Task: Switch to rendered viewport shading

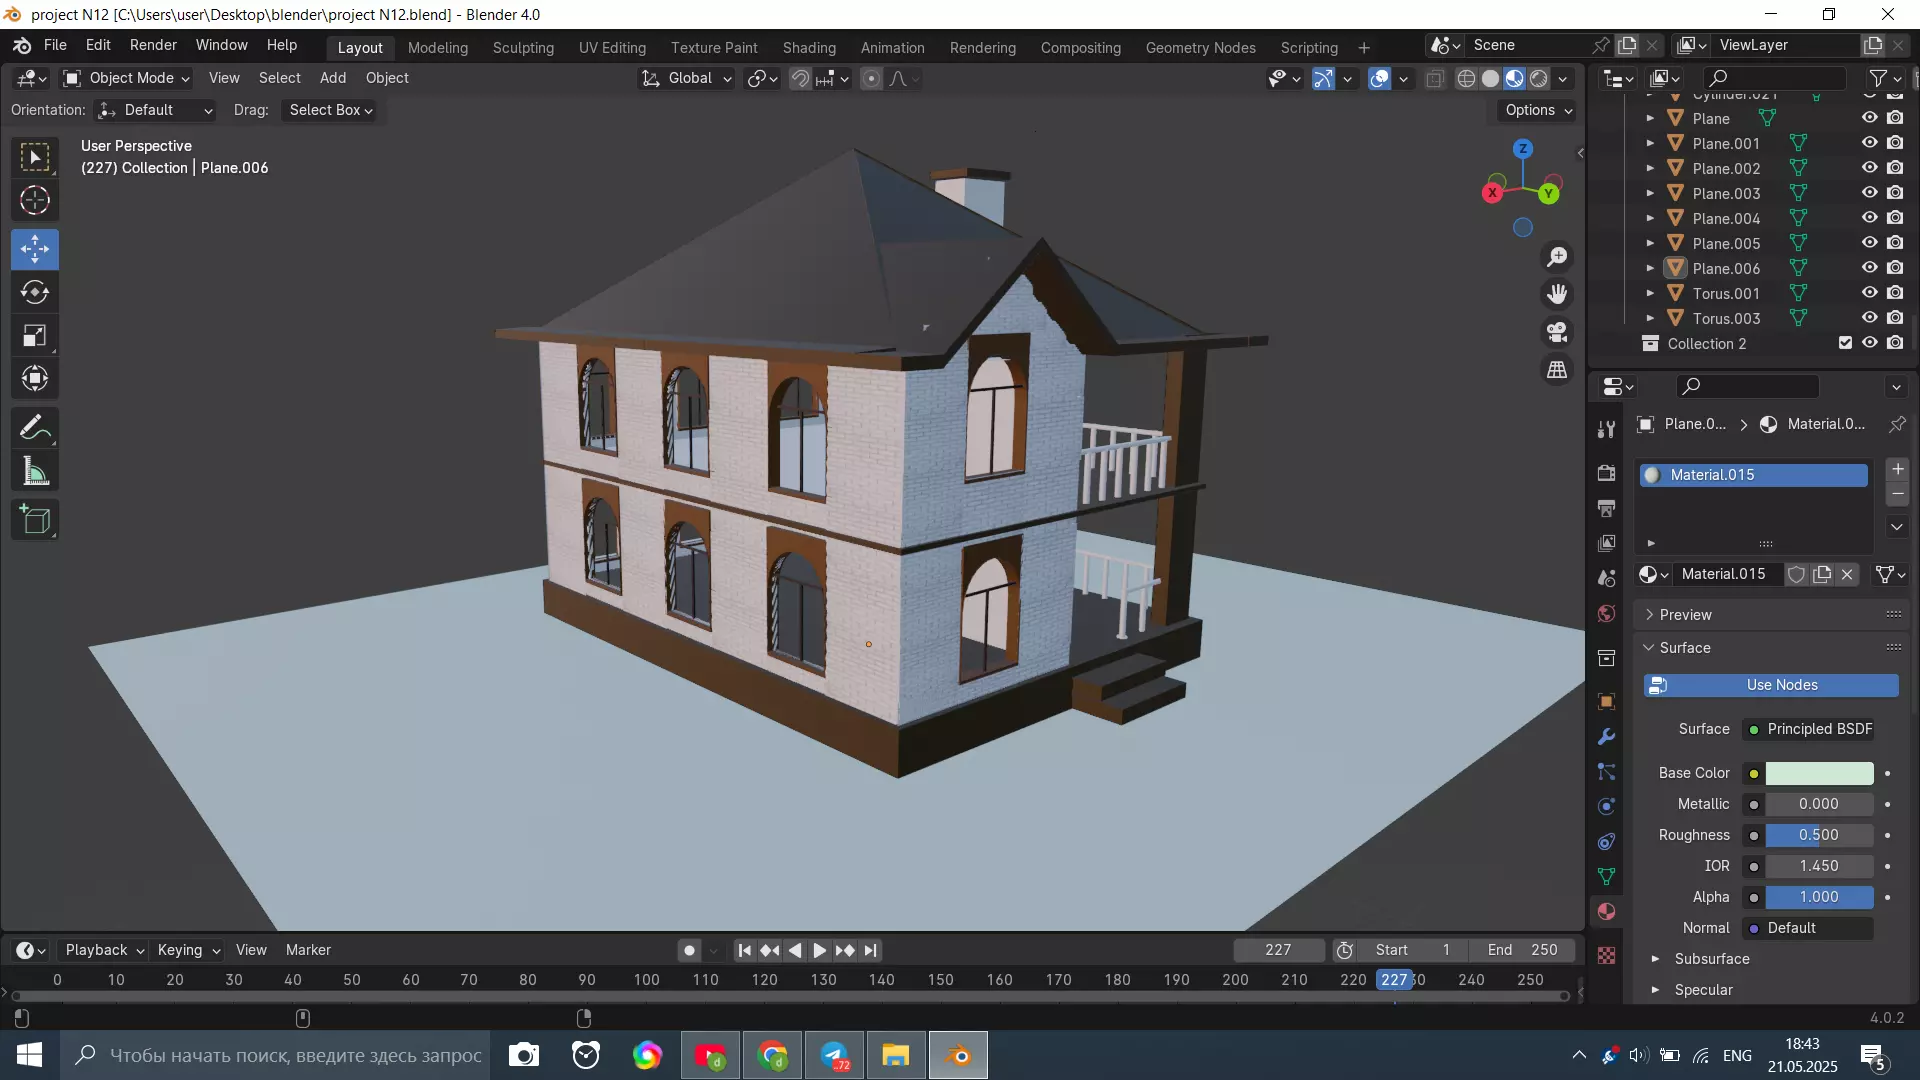Action: pyautogui.click(x=1539, y=79)
